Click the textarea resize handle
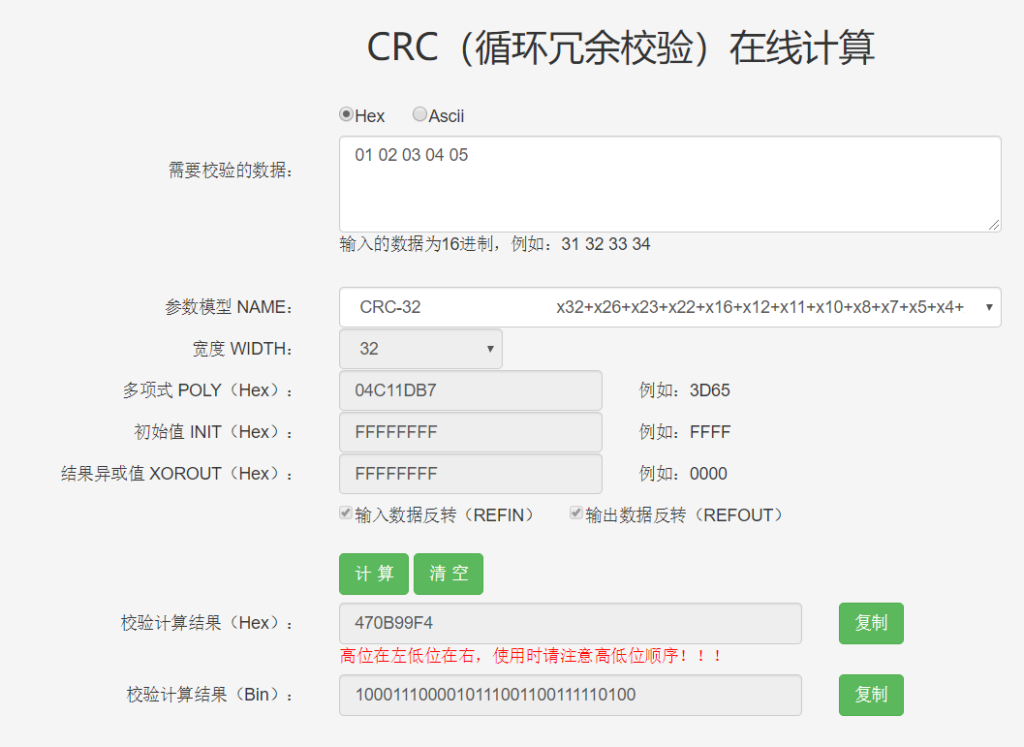1024x747 pixels. (x=996, y=227)
